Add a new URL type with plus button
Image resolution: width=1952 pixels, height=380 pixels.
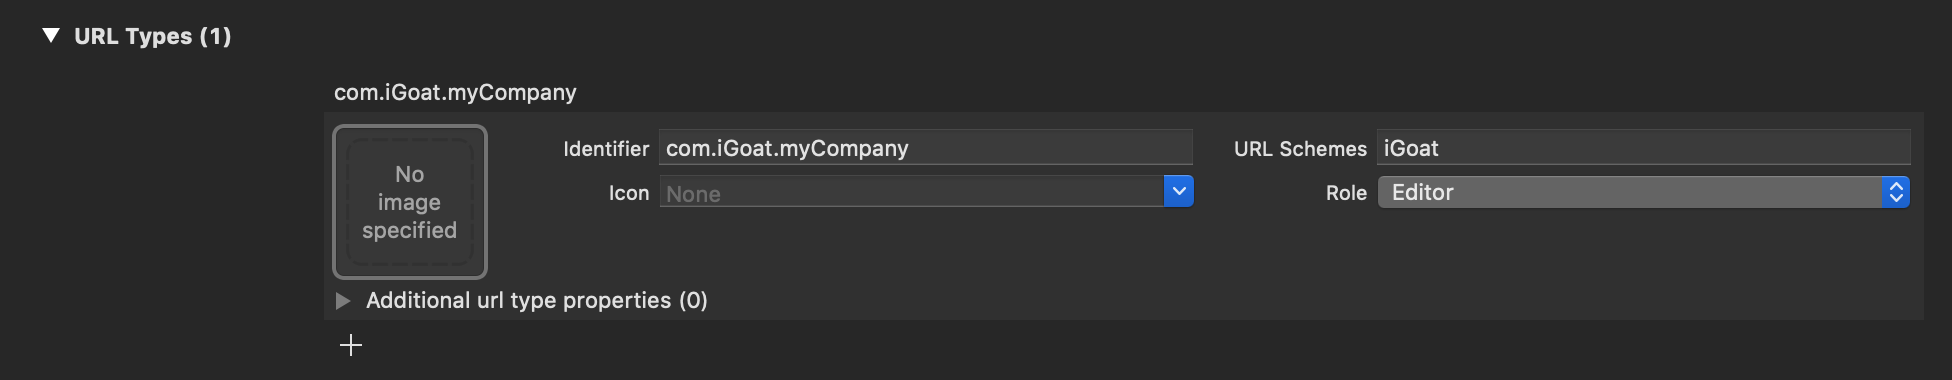pyautogui.click(x=351, y=346)
